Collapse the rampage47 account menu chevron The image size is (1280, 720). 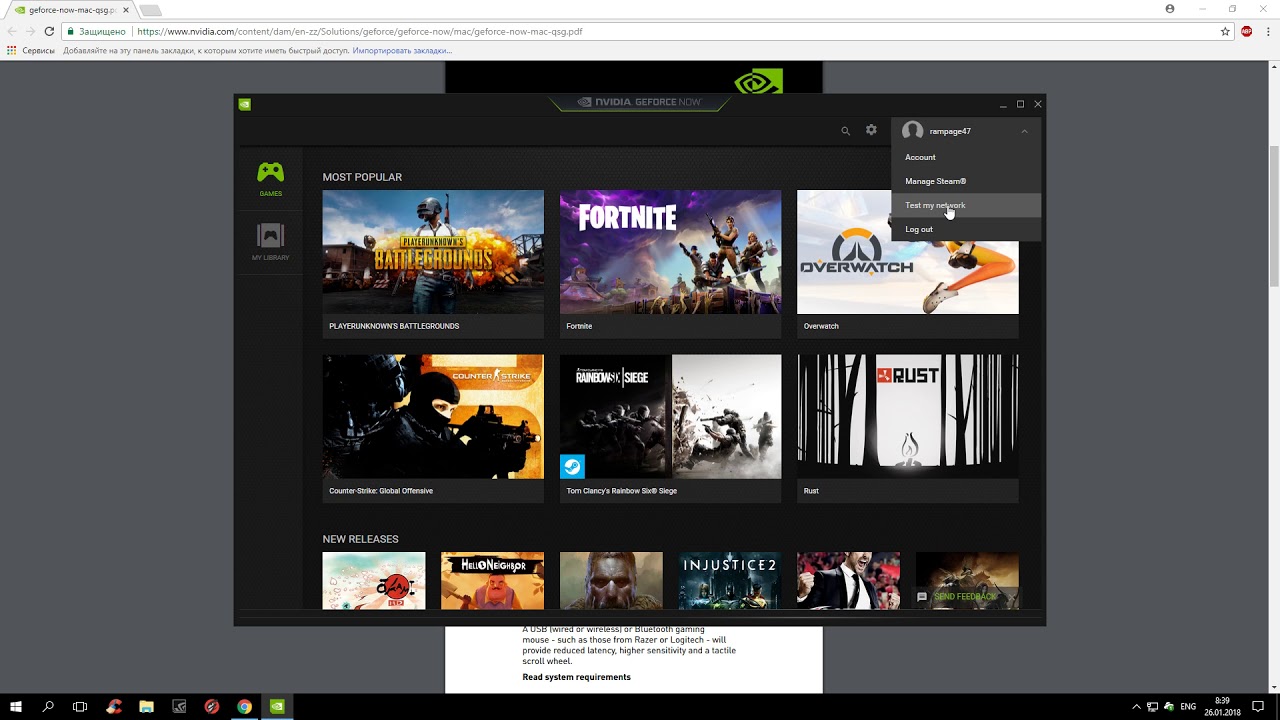tap(1024, 131)
